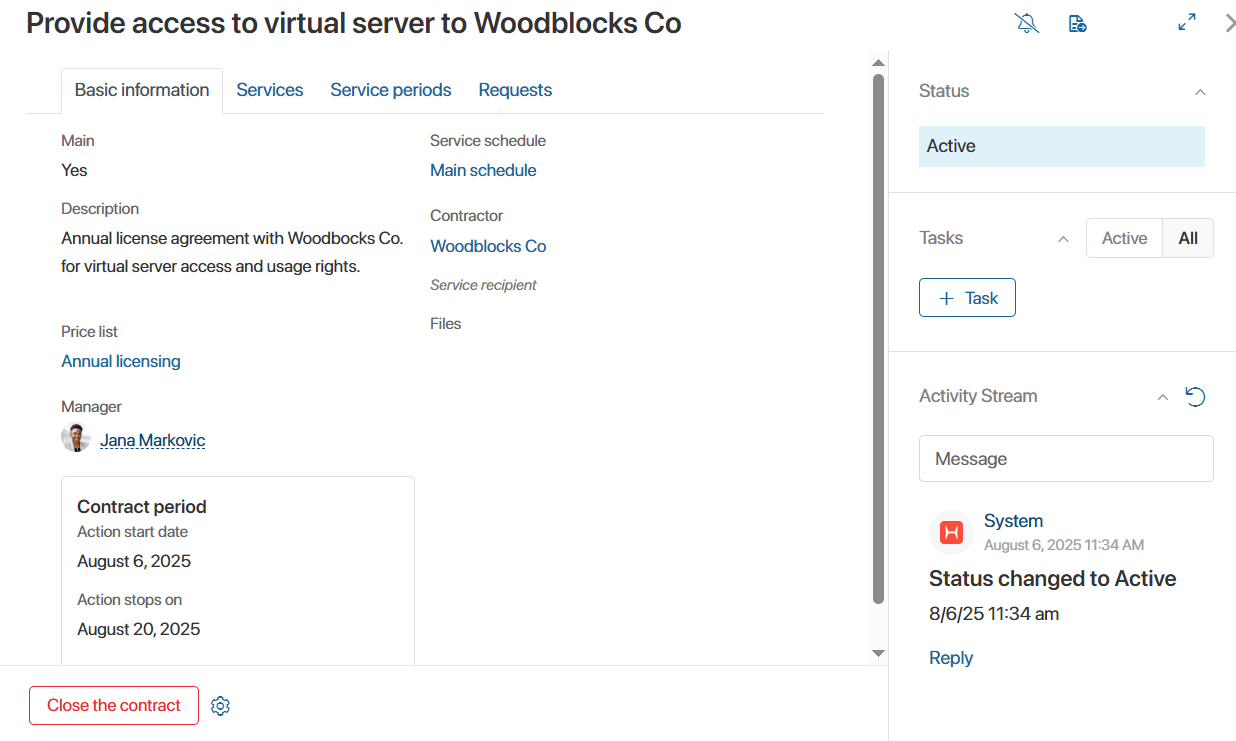Collapse the Status section
Viewport: 1236px width, 741px height.
point(1200,92)
